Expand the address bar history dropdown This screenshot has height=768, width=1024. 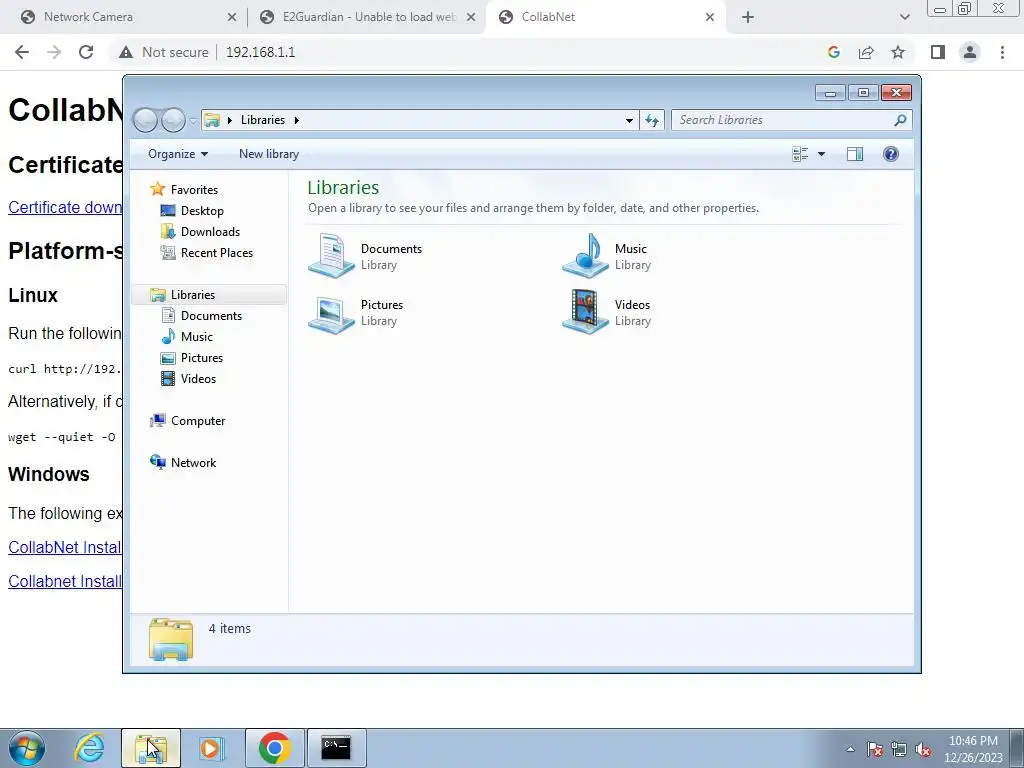click(x=629, y=120)
